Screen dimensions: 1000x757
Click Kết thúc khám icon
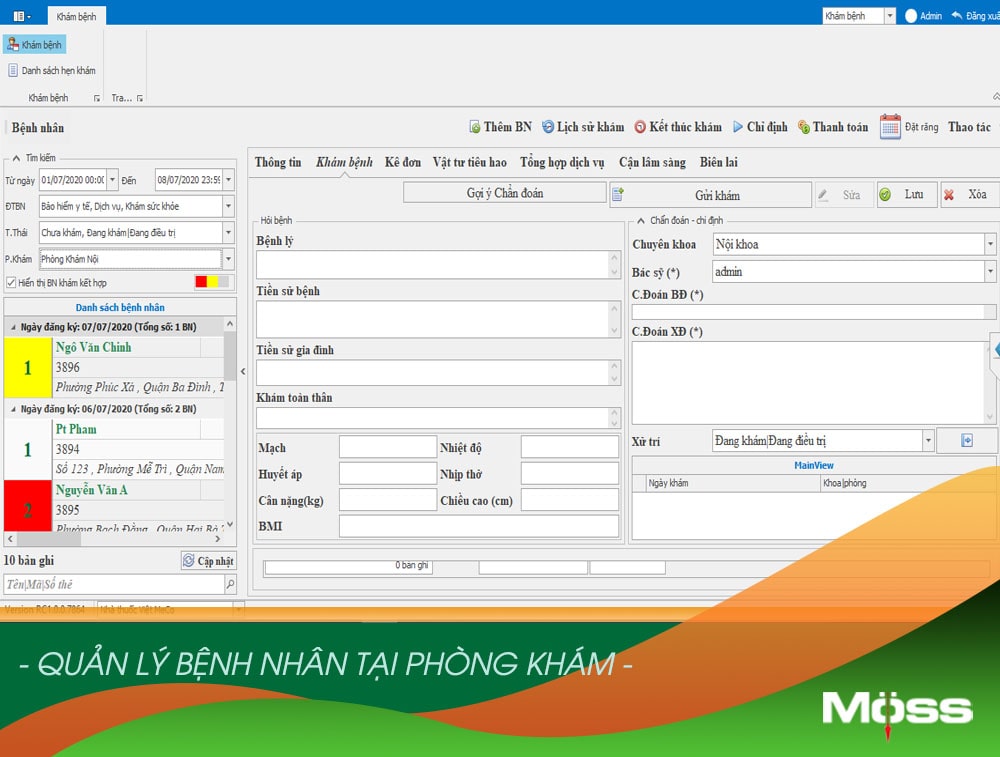click(x=640, y=127)
